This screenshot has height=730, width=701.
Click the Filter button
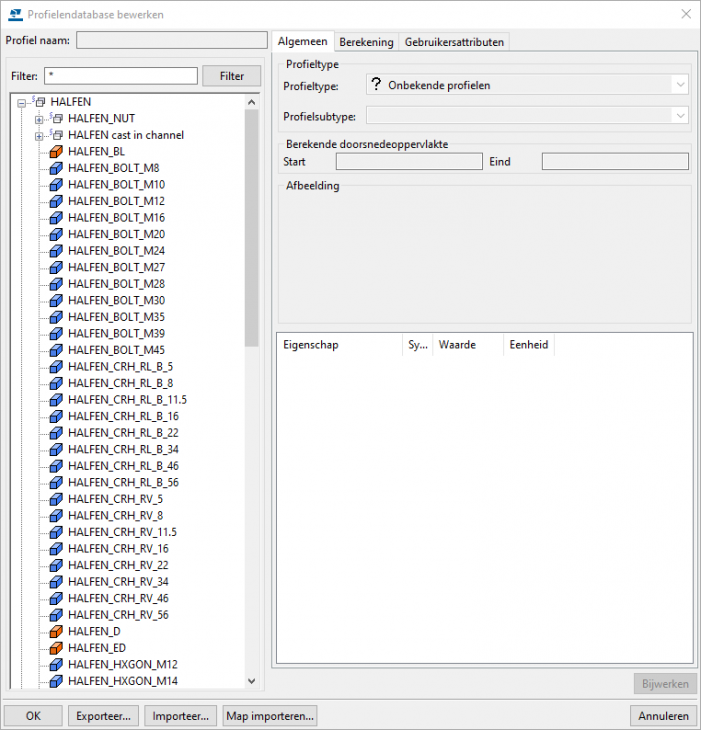point(232,76)
